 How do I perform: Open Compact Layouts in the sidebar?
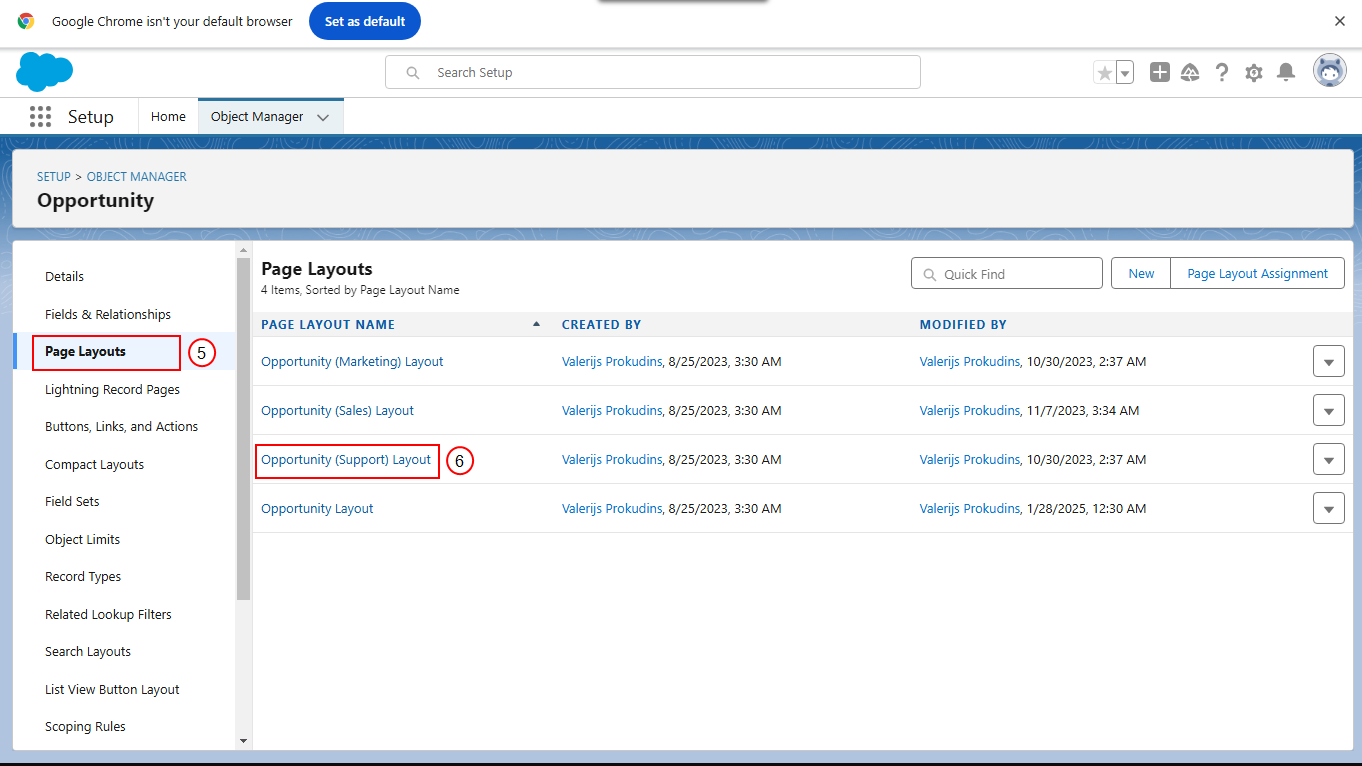click(x=94, y=464)
